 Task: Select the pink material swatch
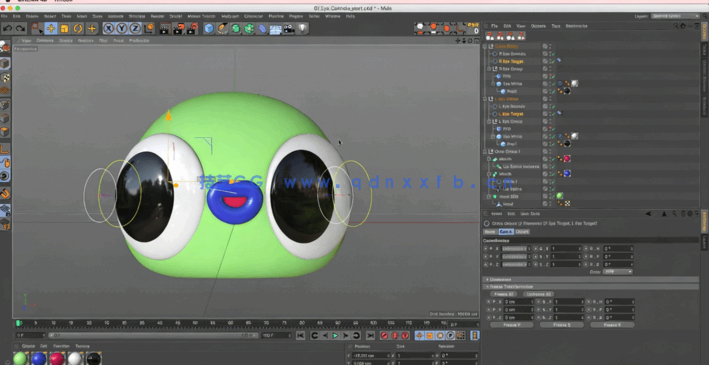pyautogui.click(x=57, y=359)
